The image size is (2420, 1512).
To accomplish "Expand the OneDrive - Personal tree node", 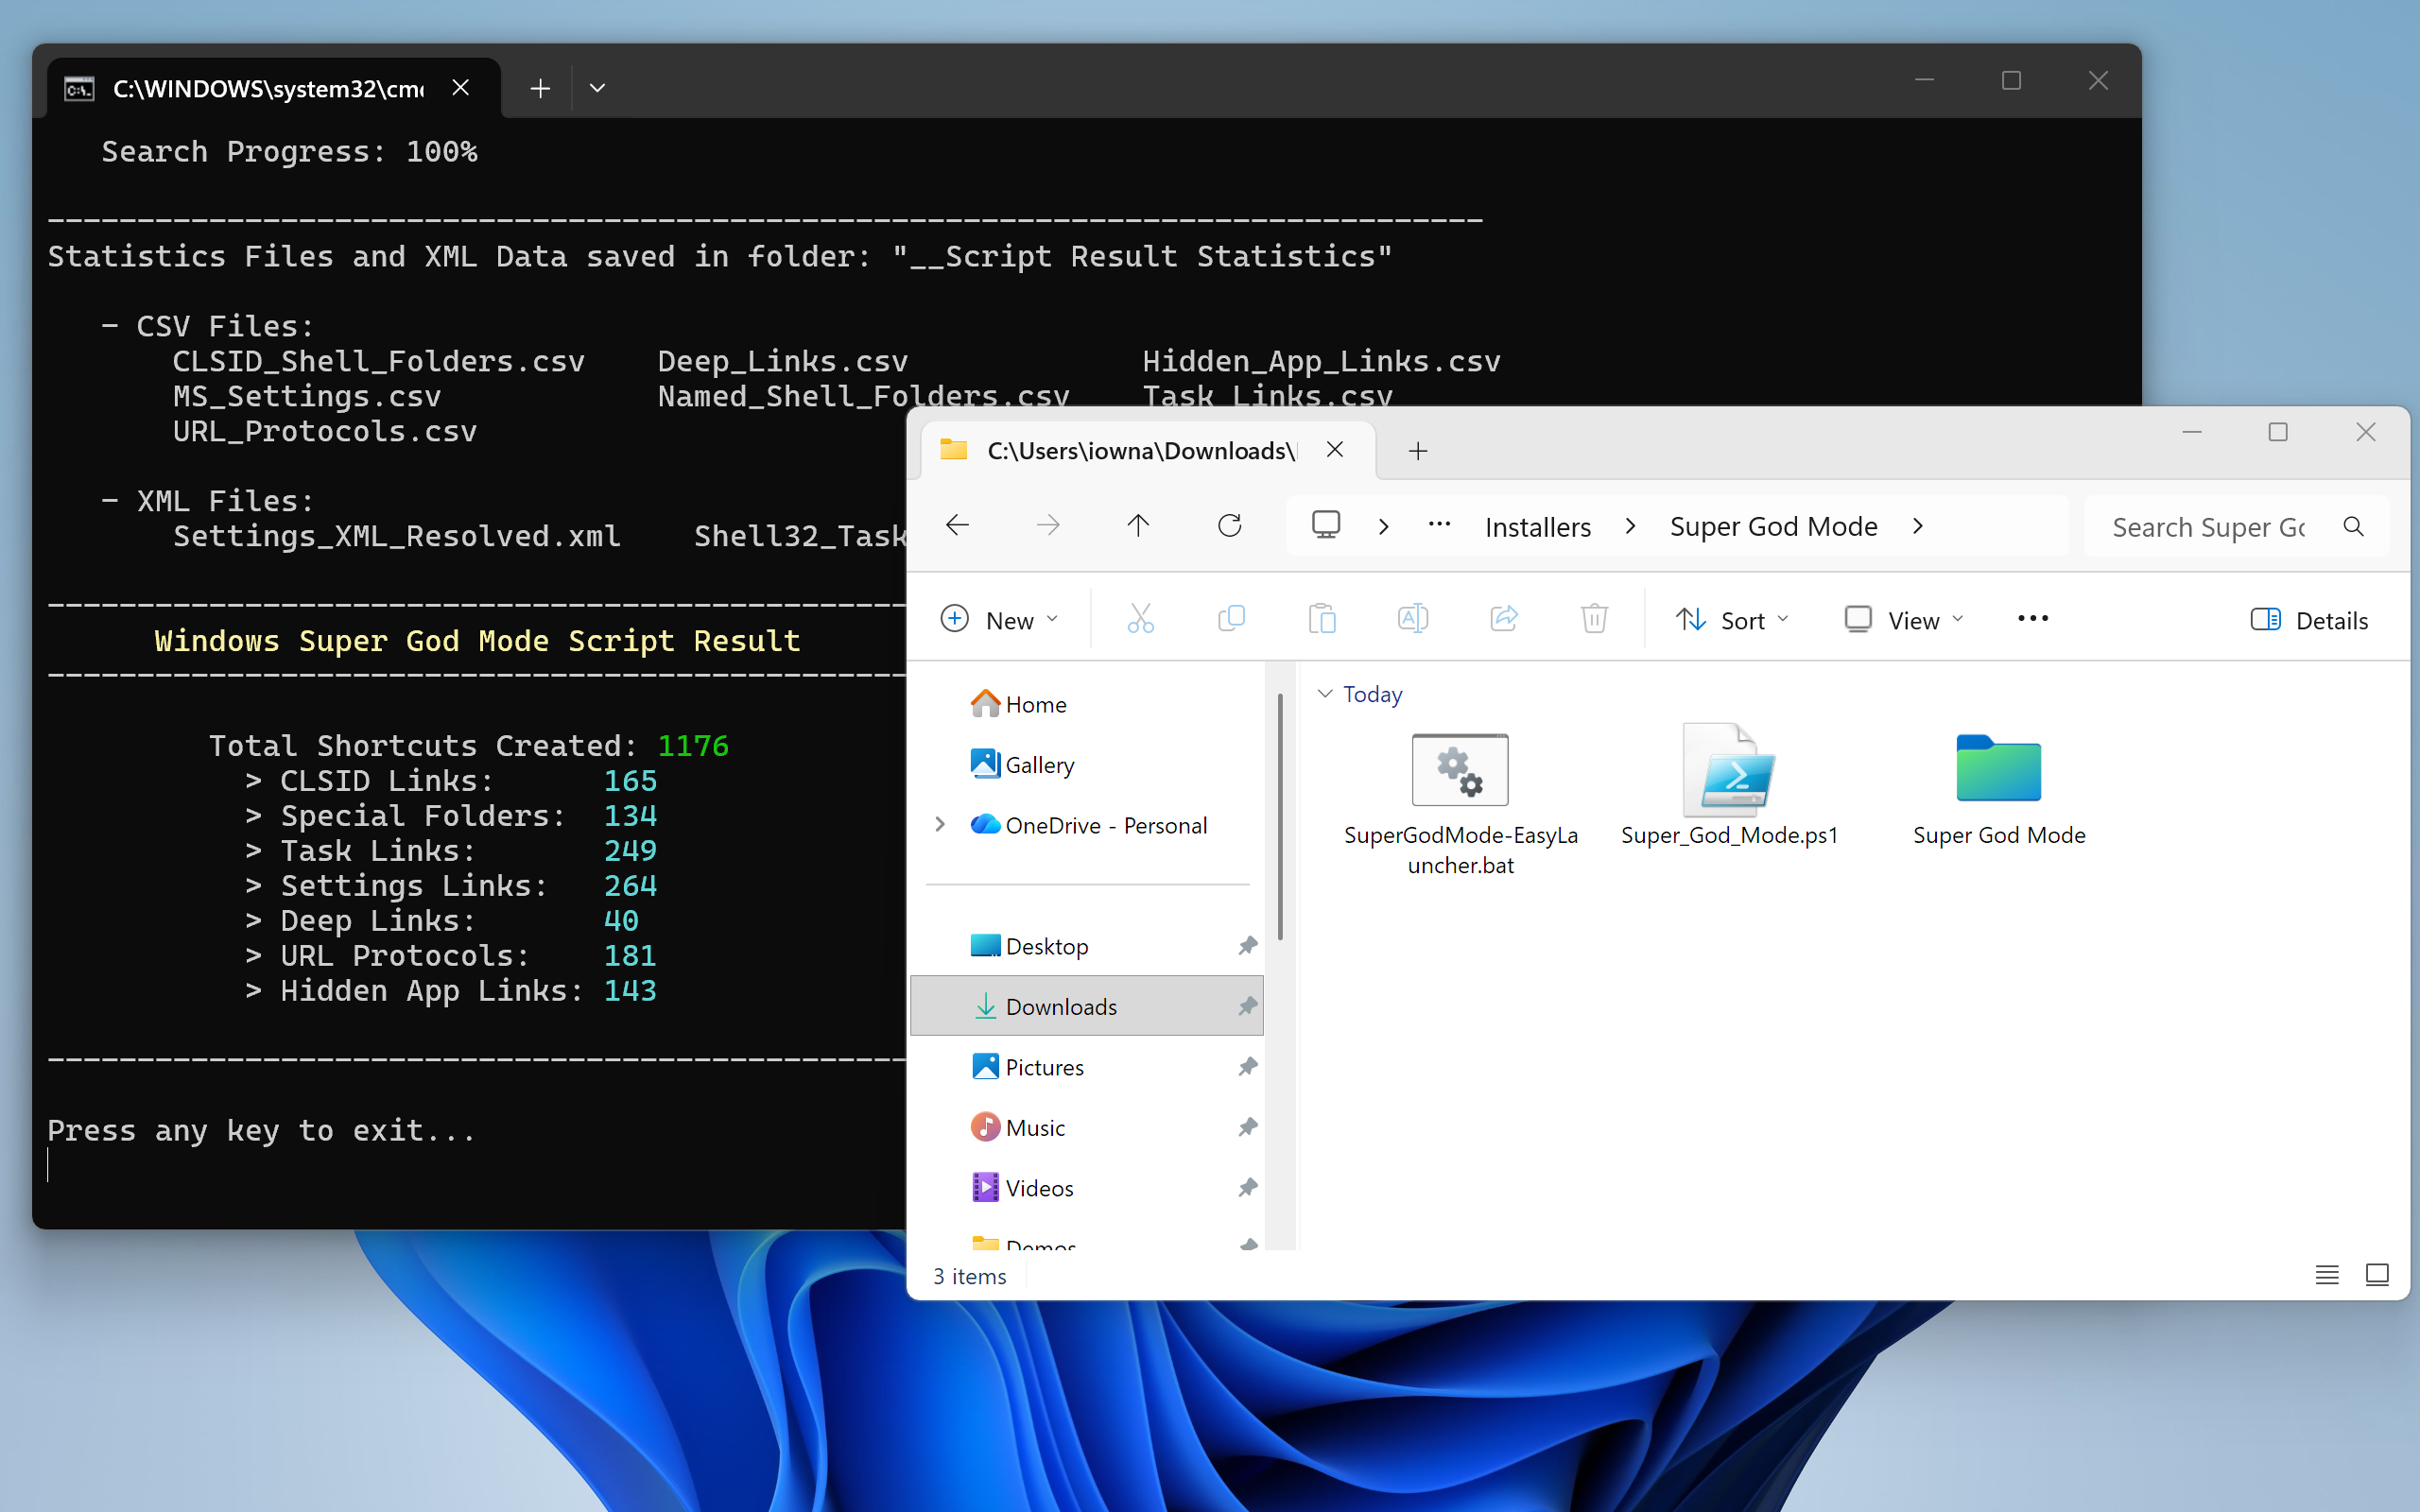I will 940,824.
